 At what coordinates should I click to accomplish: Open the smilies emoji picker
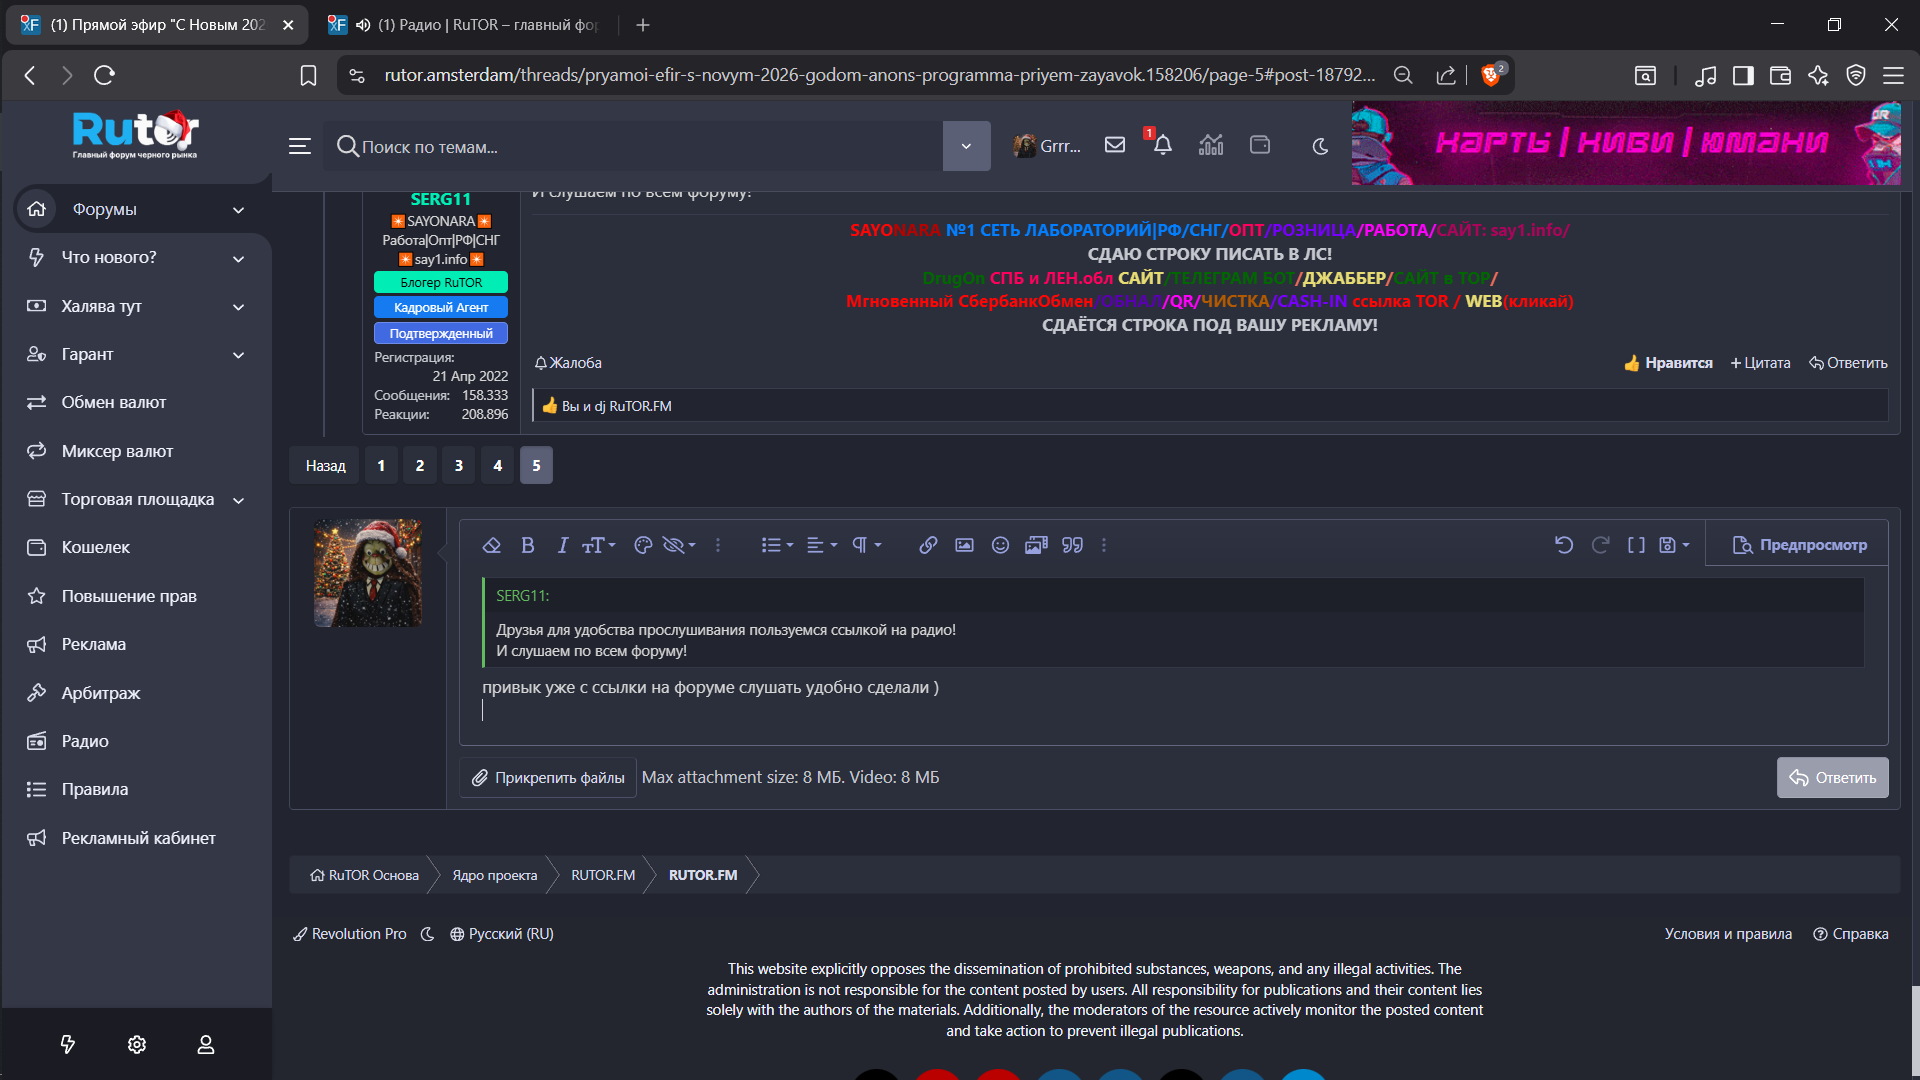1000,545
